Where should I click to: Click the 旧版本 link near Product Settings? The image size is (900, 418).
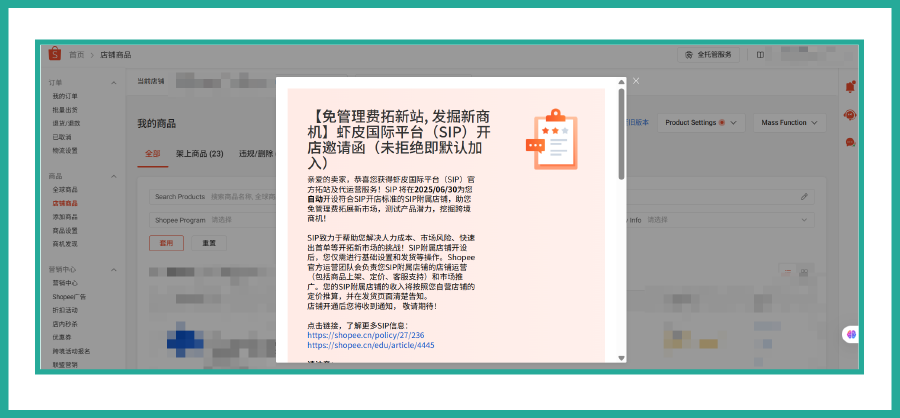638,123
